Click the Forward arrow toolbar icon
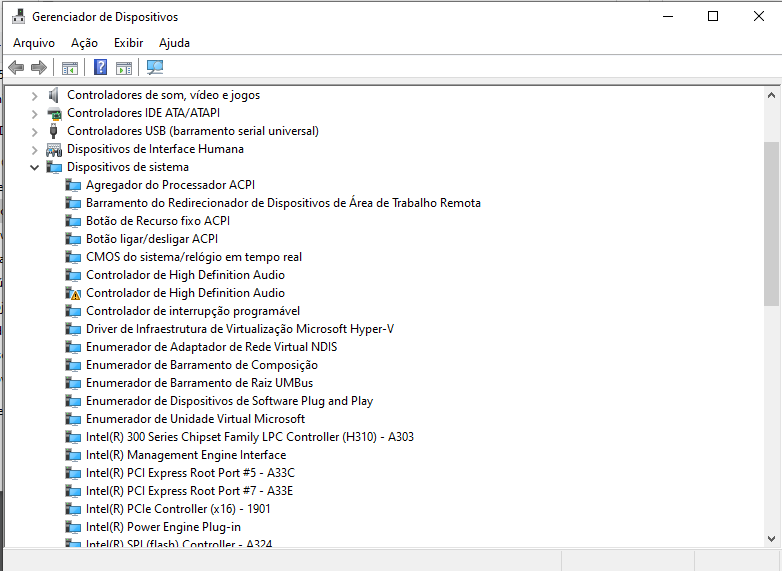This screenshot has width=782, height=571. coord(38,67)
